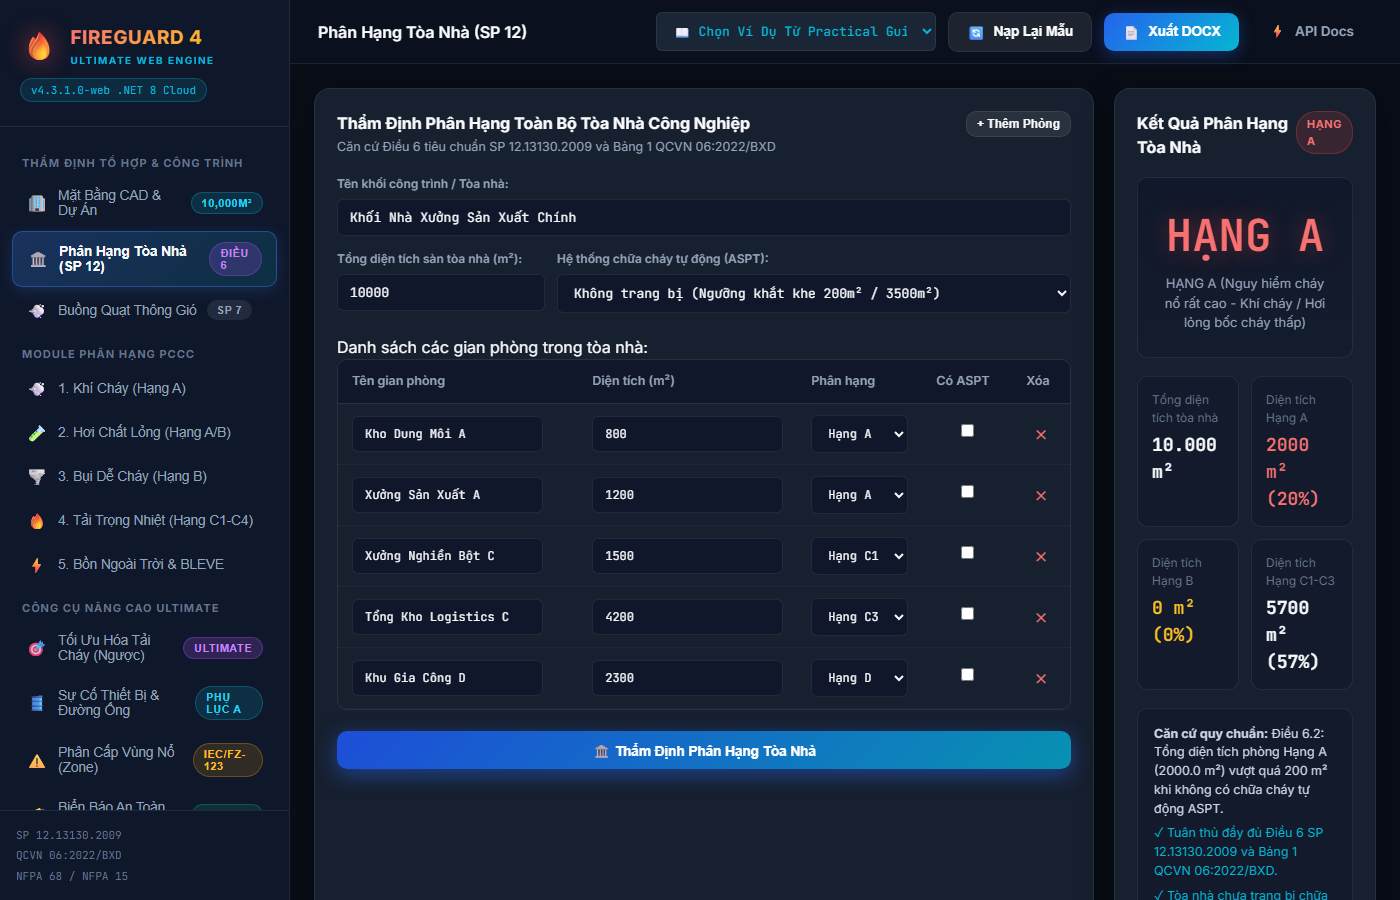Select the Buồng Quạt Thông Gió menu item
Image resolution: width=1400 pixels, height=900 pixels.
point(144,311)
